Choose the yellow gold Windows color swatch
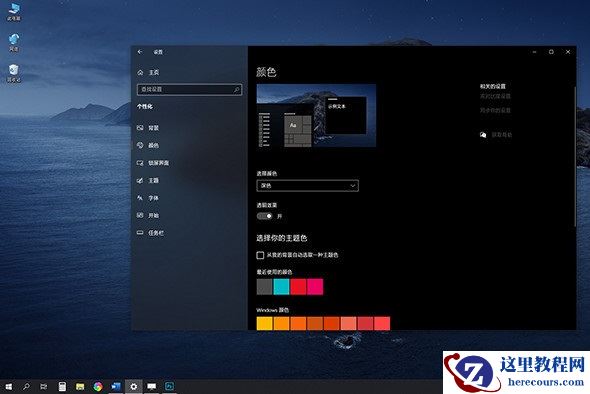The image size is (590, 394). tap(264, 324)
